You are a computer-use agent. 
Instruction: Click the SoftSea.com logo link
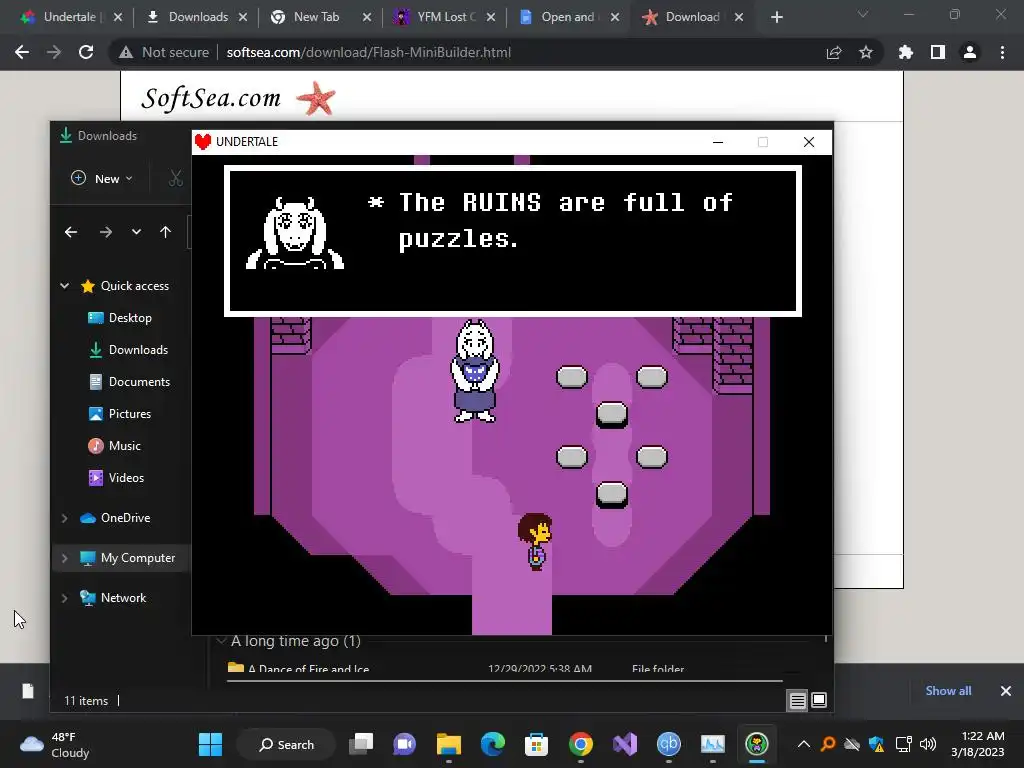238,98
